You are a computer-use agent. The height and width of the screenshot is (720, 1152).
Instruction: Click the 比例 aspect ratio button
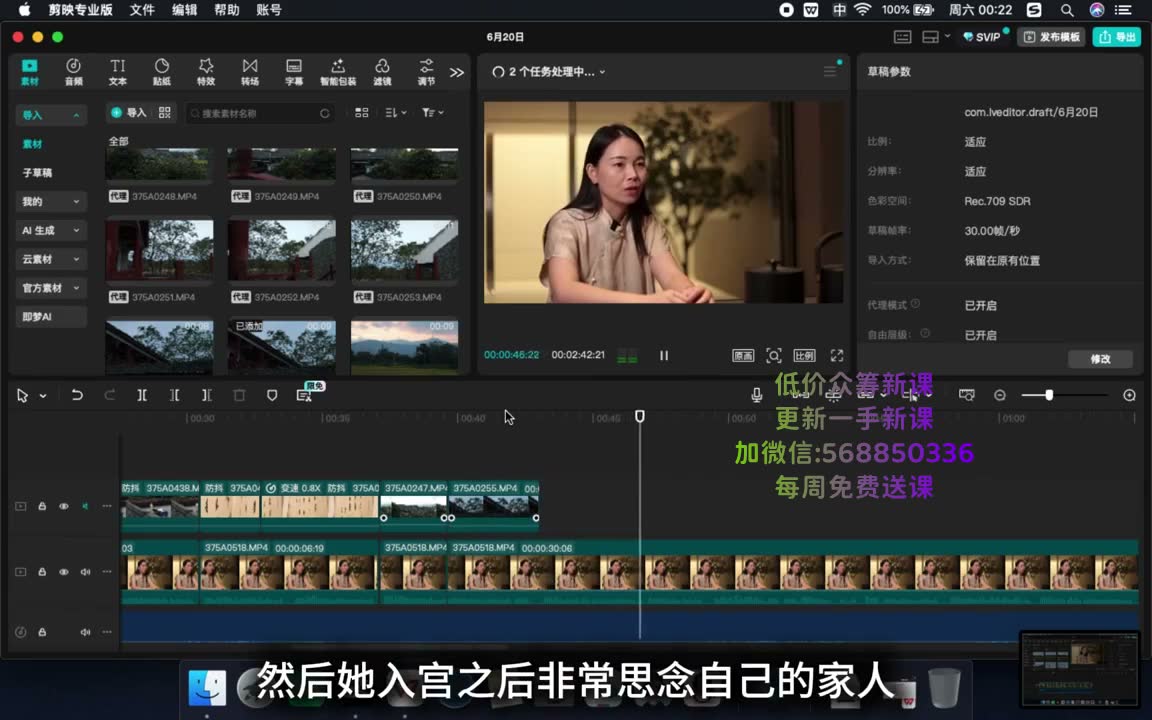[x=804, y=356]
